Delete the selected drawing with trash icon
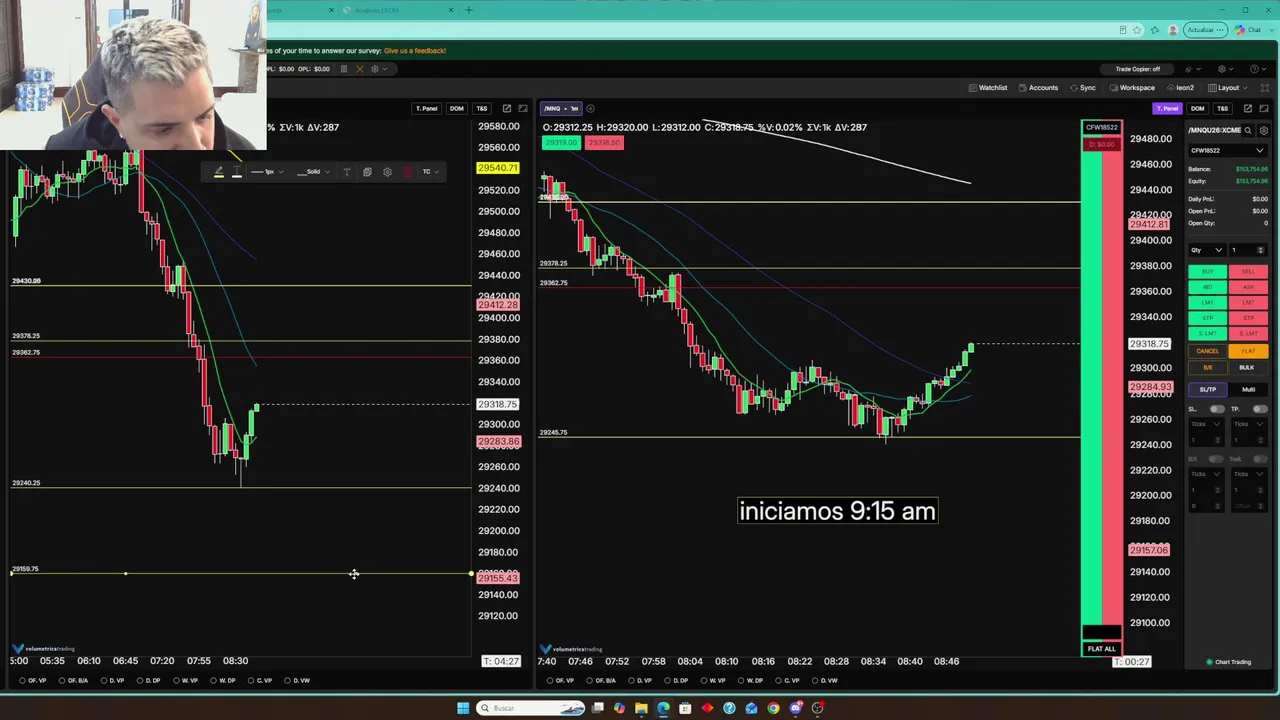Viewport: 1280px width, 720px height. coord(408,172)
